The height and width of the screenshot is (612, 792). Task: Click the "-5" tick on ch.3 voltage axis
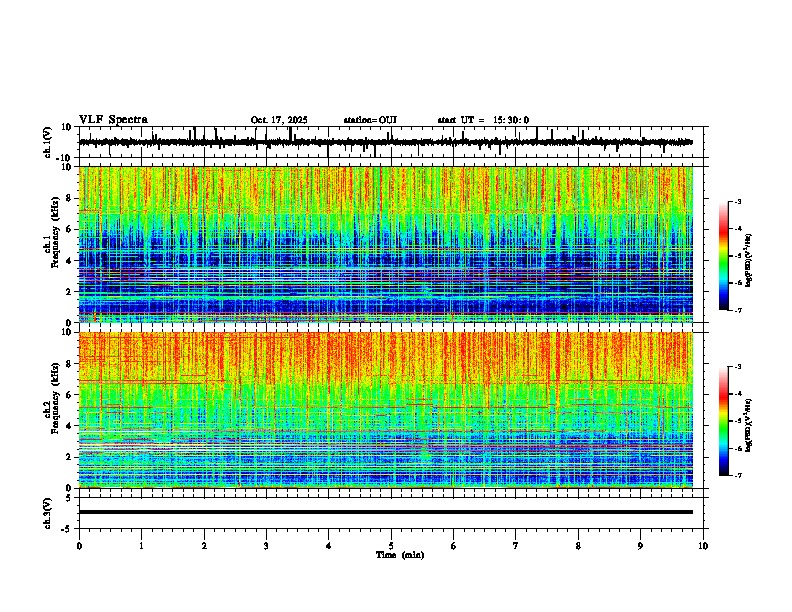coord(67,529)
